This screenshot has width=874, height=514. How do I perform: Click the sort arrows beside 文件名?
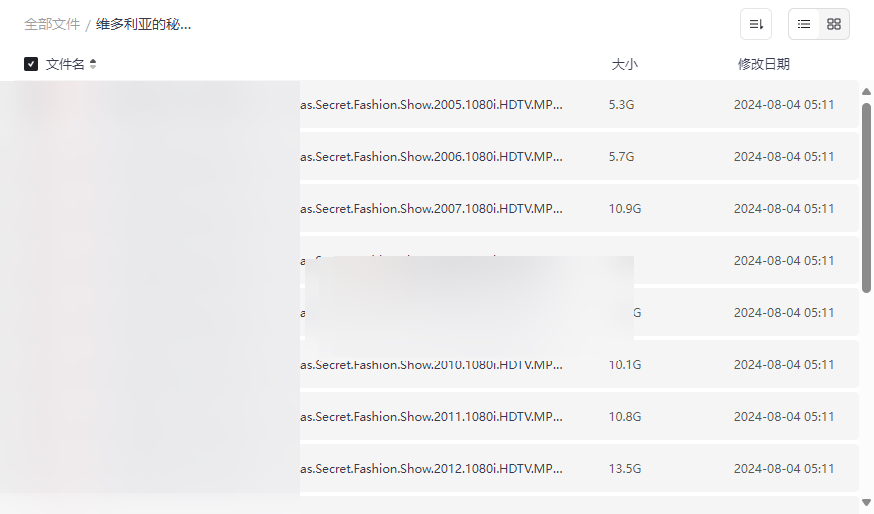pos(93,64)
